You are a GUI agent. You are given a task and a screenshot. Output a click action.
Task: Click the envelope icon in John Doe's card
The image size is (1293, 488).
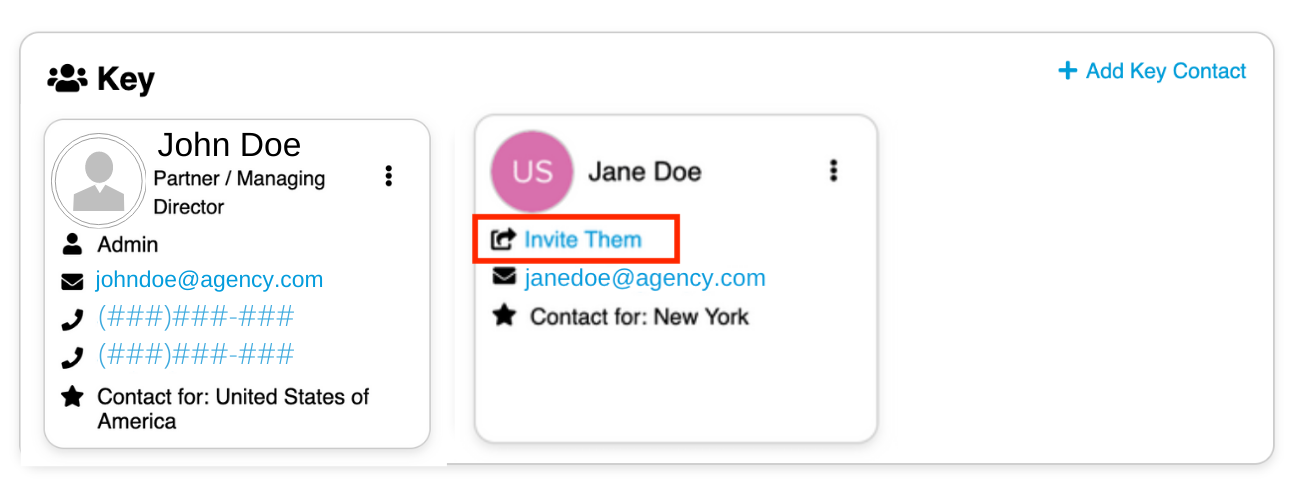(72, 281)
